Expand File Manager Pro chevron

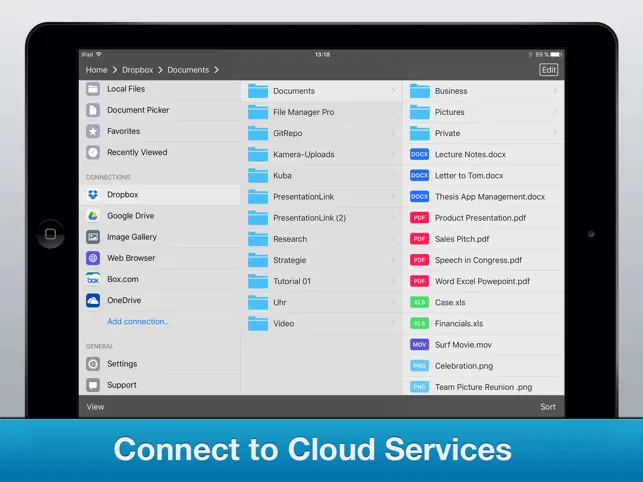coord(393,112)
